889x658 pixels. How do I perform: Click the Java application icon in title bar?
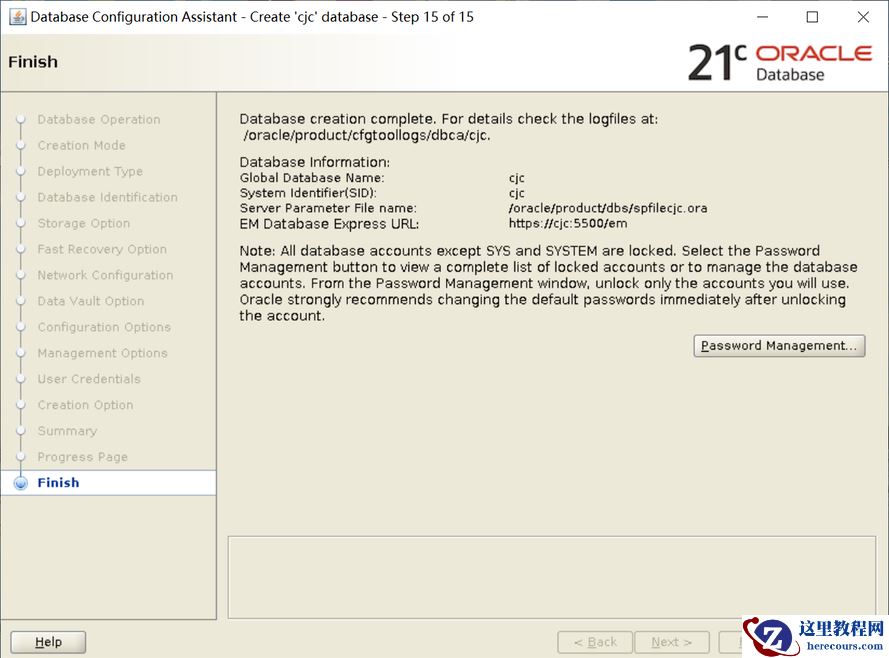pos(17,16)
